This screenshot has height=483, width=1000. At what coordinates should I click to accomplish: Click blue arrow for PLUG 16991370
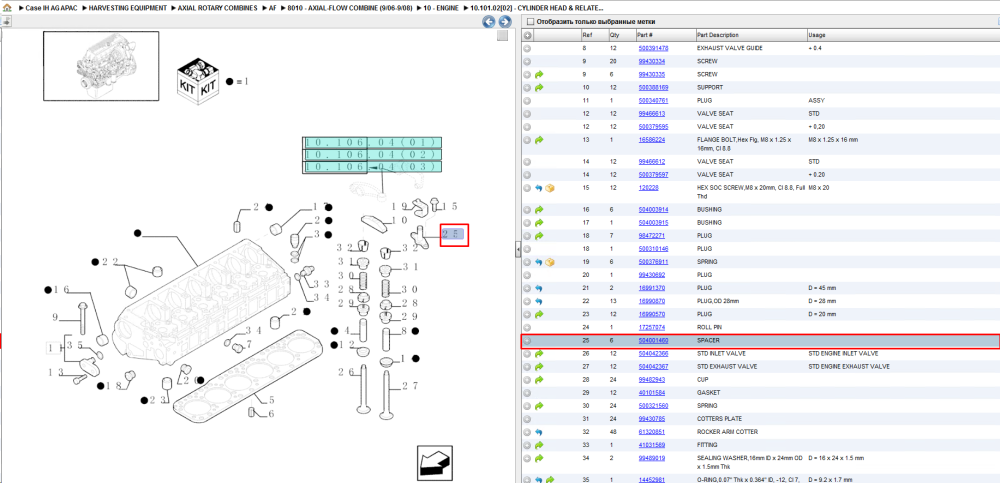(539, 288)
